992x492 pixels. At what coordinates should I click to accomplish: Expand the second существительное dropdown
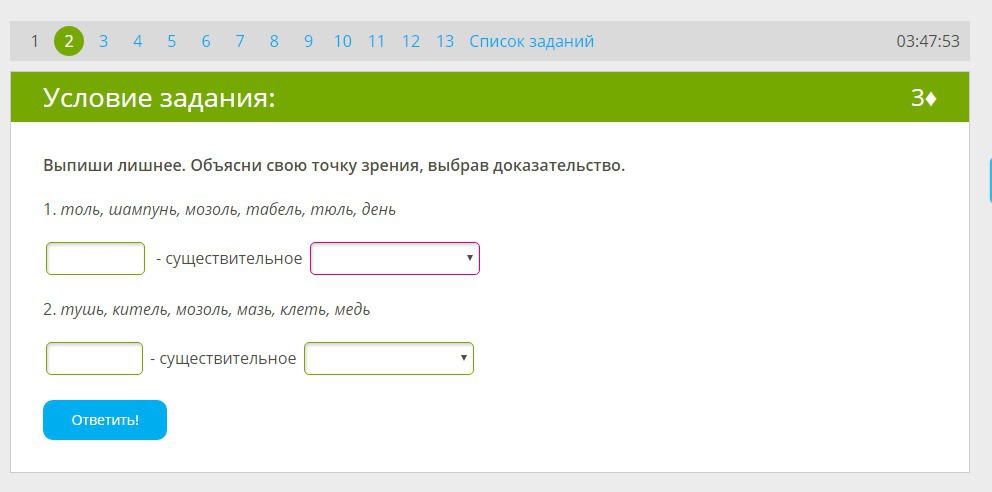pos(389,358)
